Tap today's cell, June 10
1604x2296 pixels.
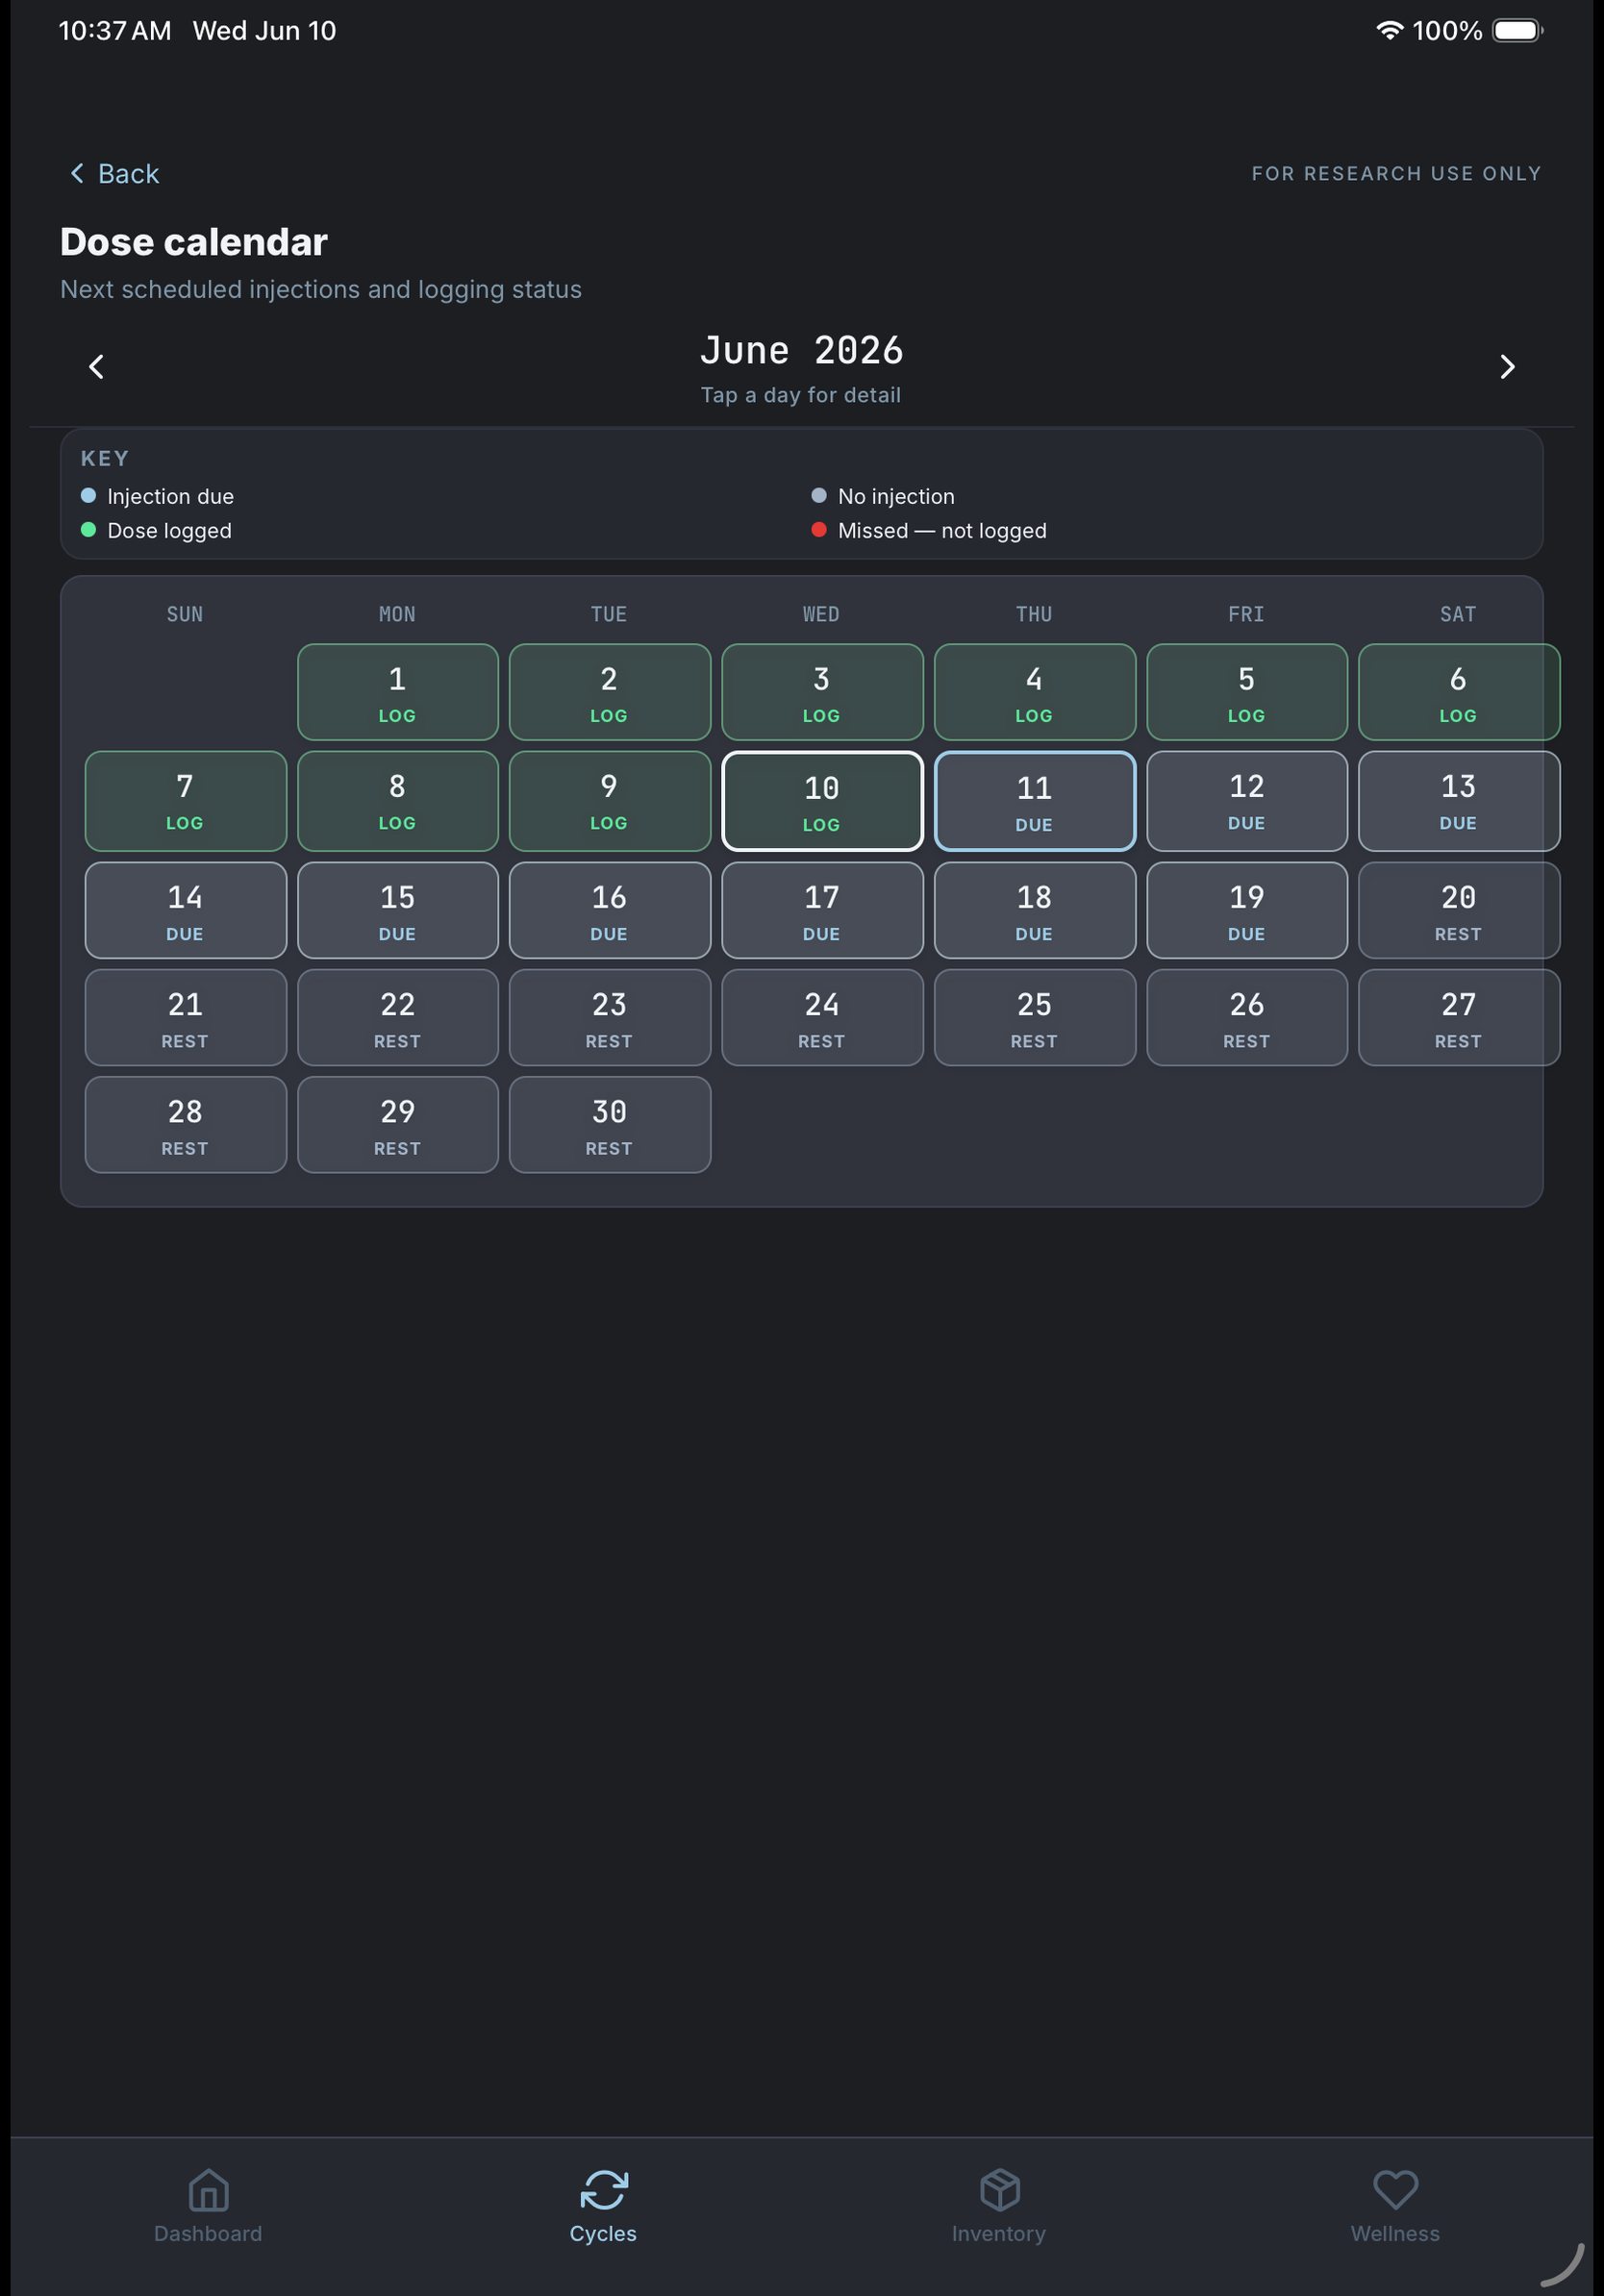(822, 801)
